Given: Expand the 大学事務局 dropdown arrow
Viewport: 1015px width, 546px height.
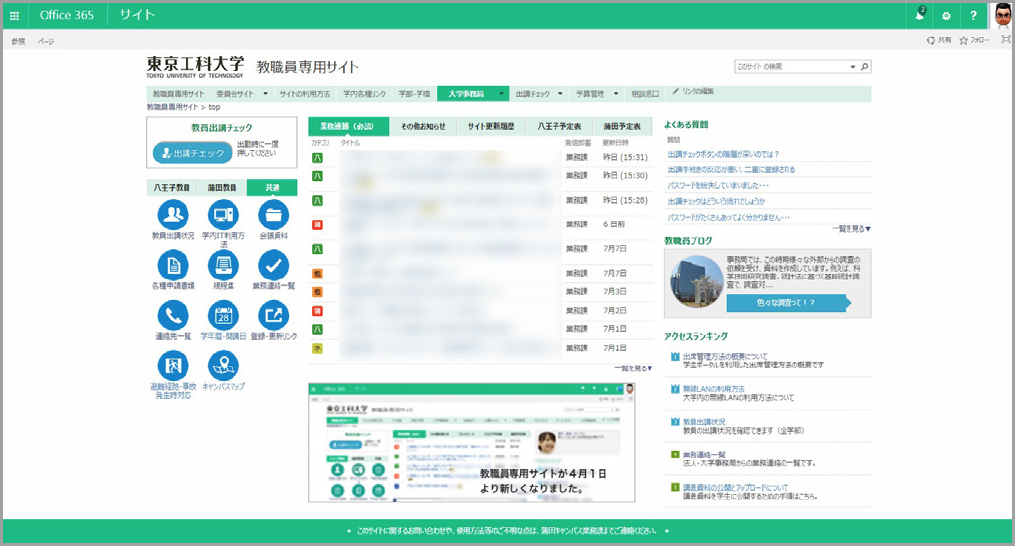Looking at the screenshot, I should (501, 94).
